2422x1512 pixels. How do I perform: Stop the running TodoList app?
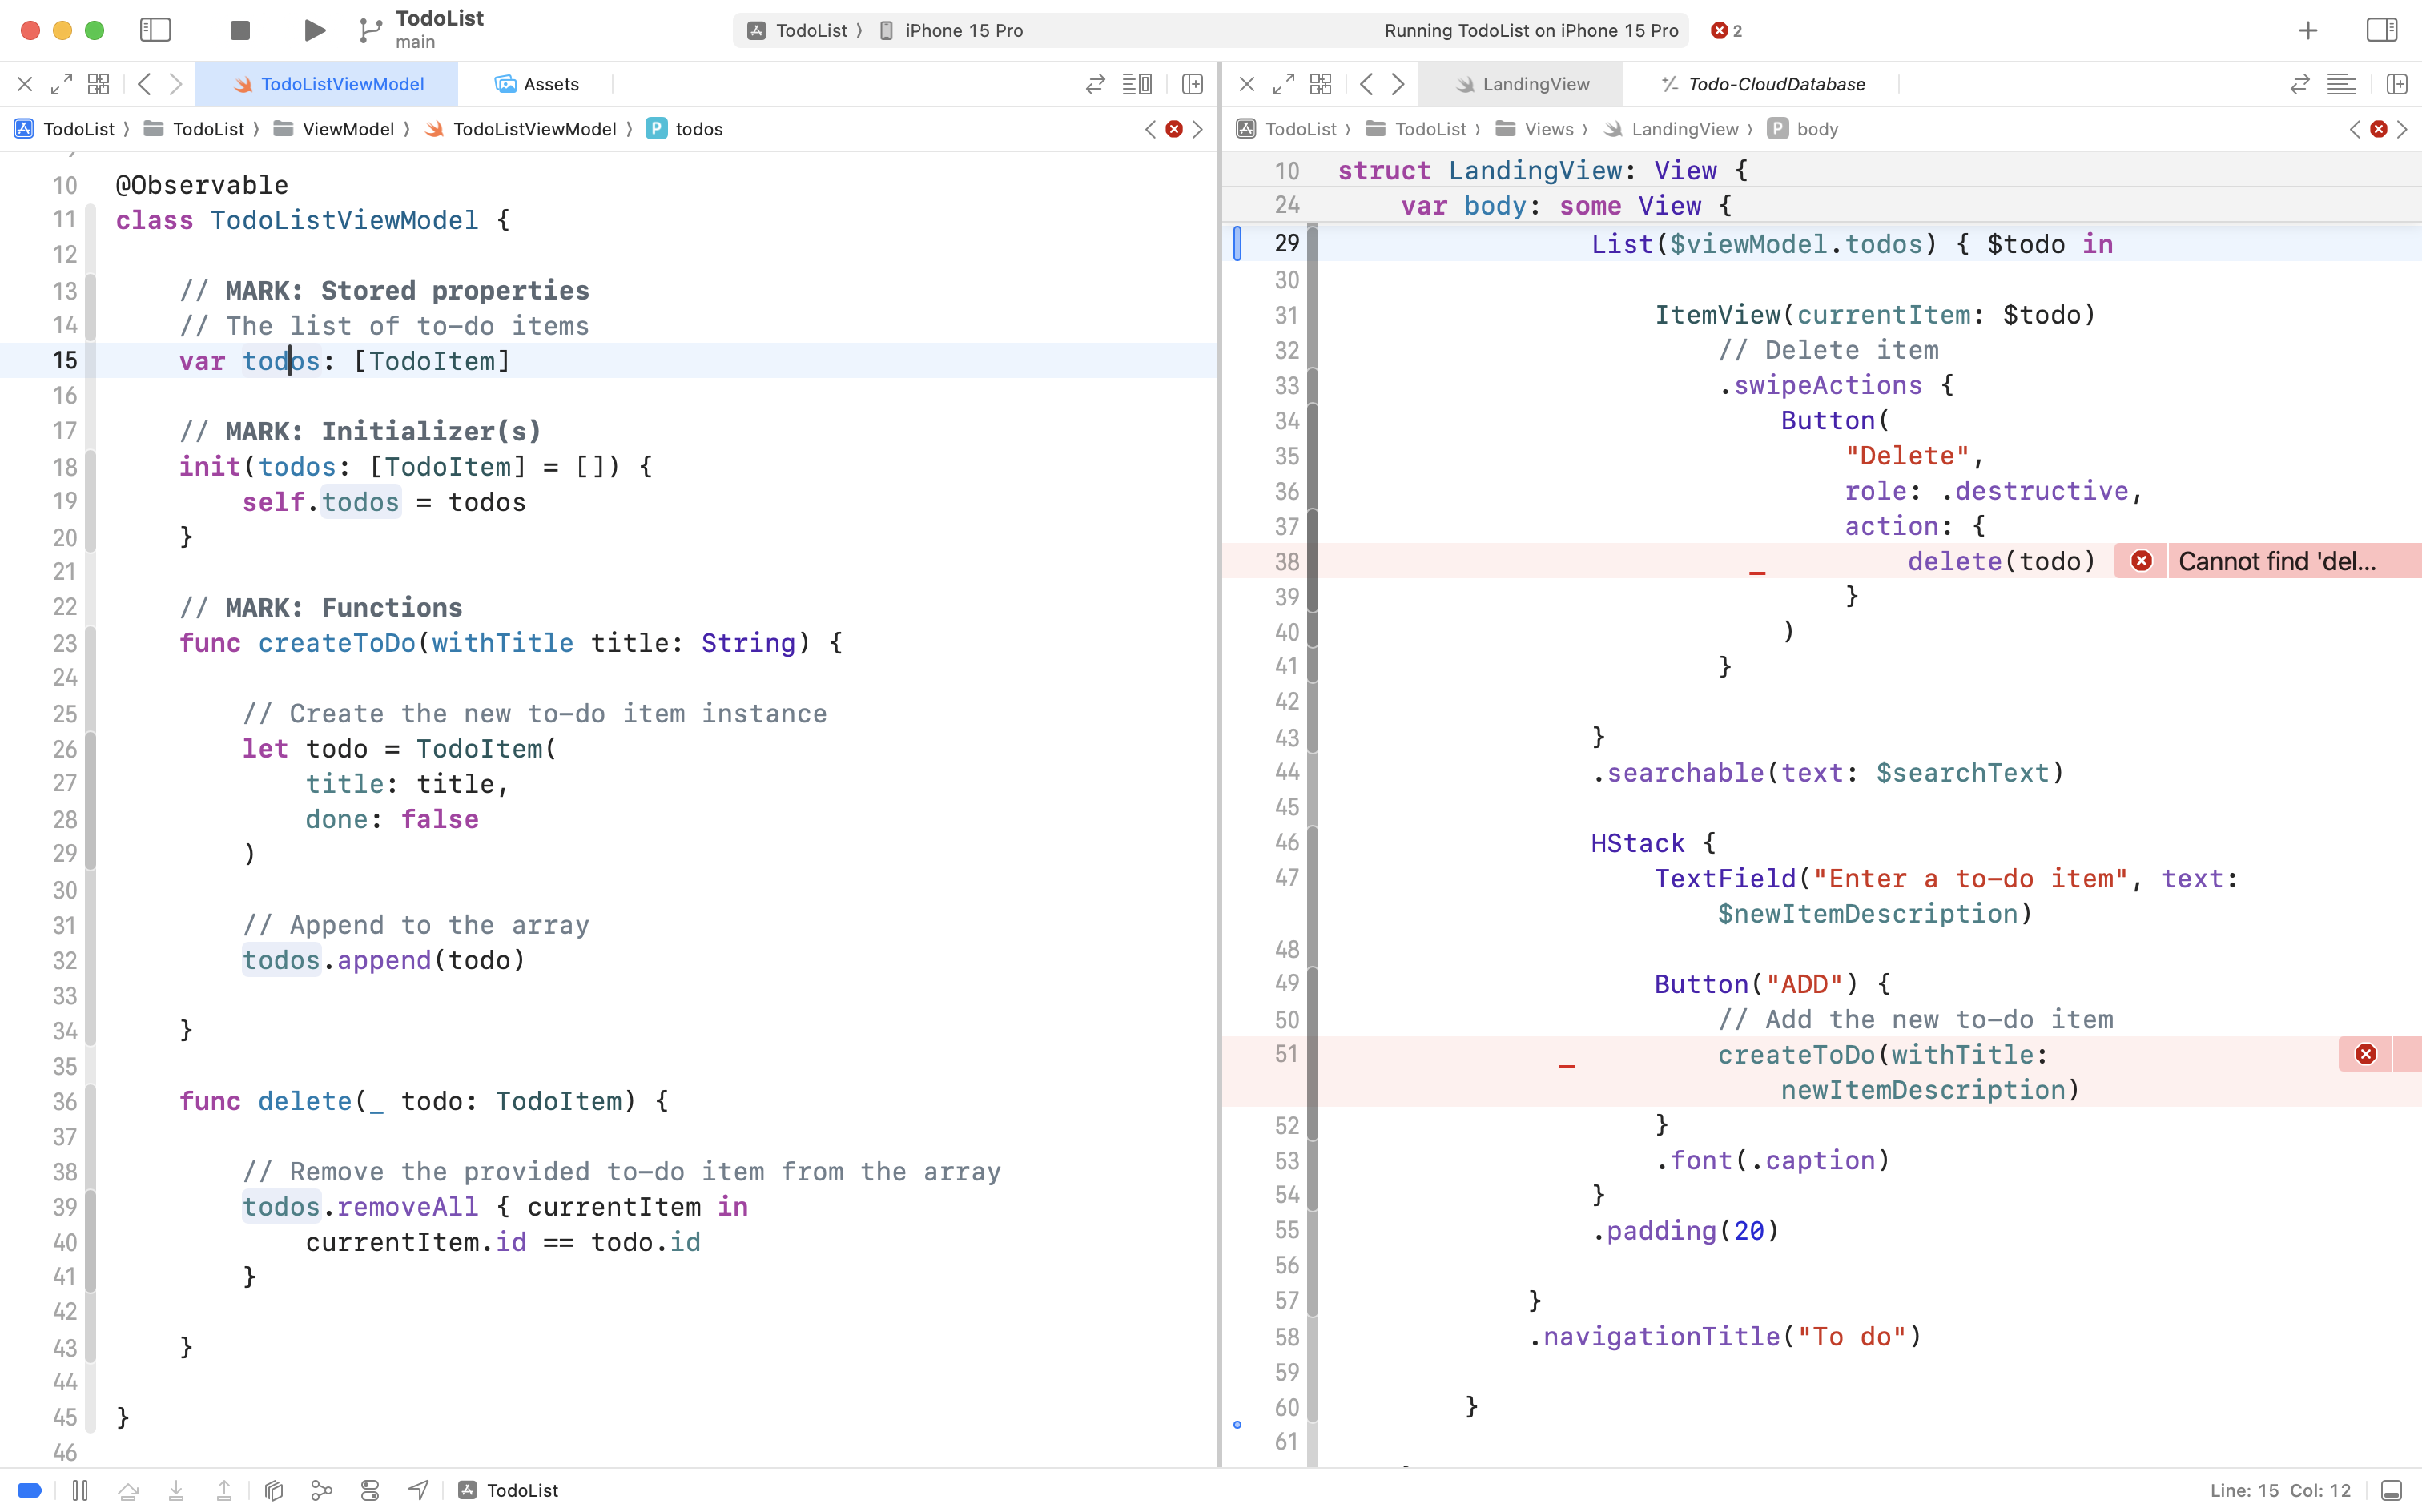tap(239, 30)
